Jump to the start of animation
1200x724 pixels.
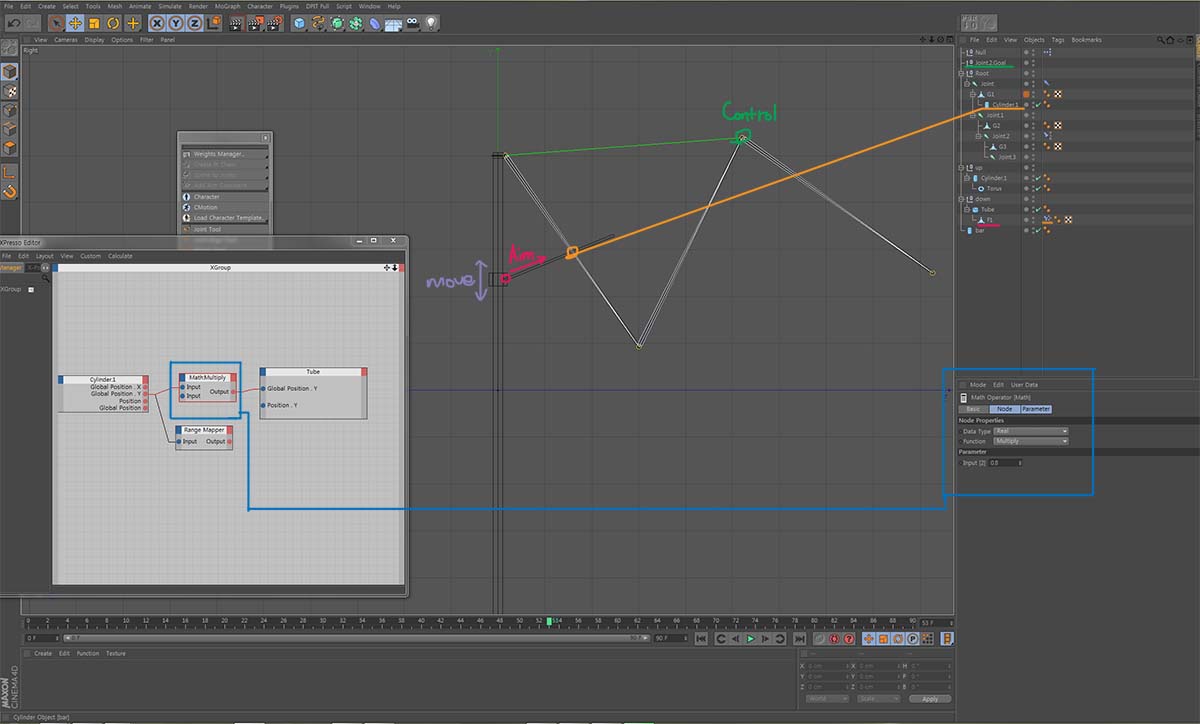[701, 639]
